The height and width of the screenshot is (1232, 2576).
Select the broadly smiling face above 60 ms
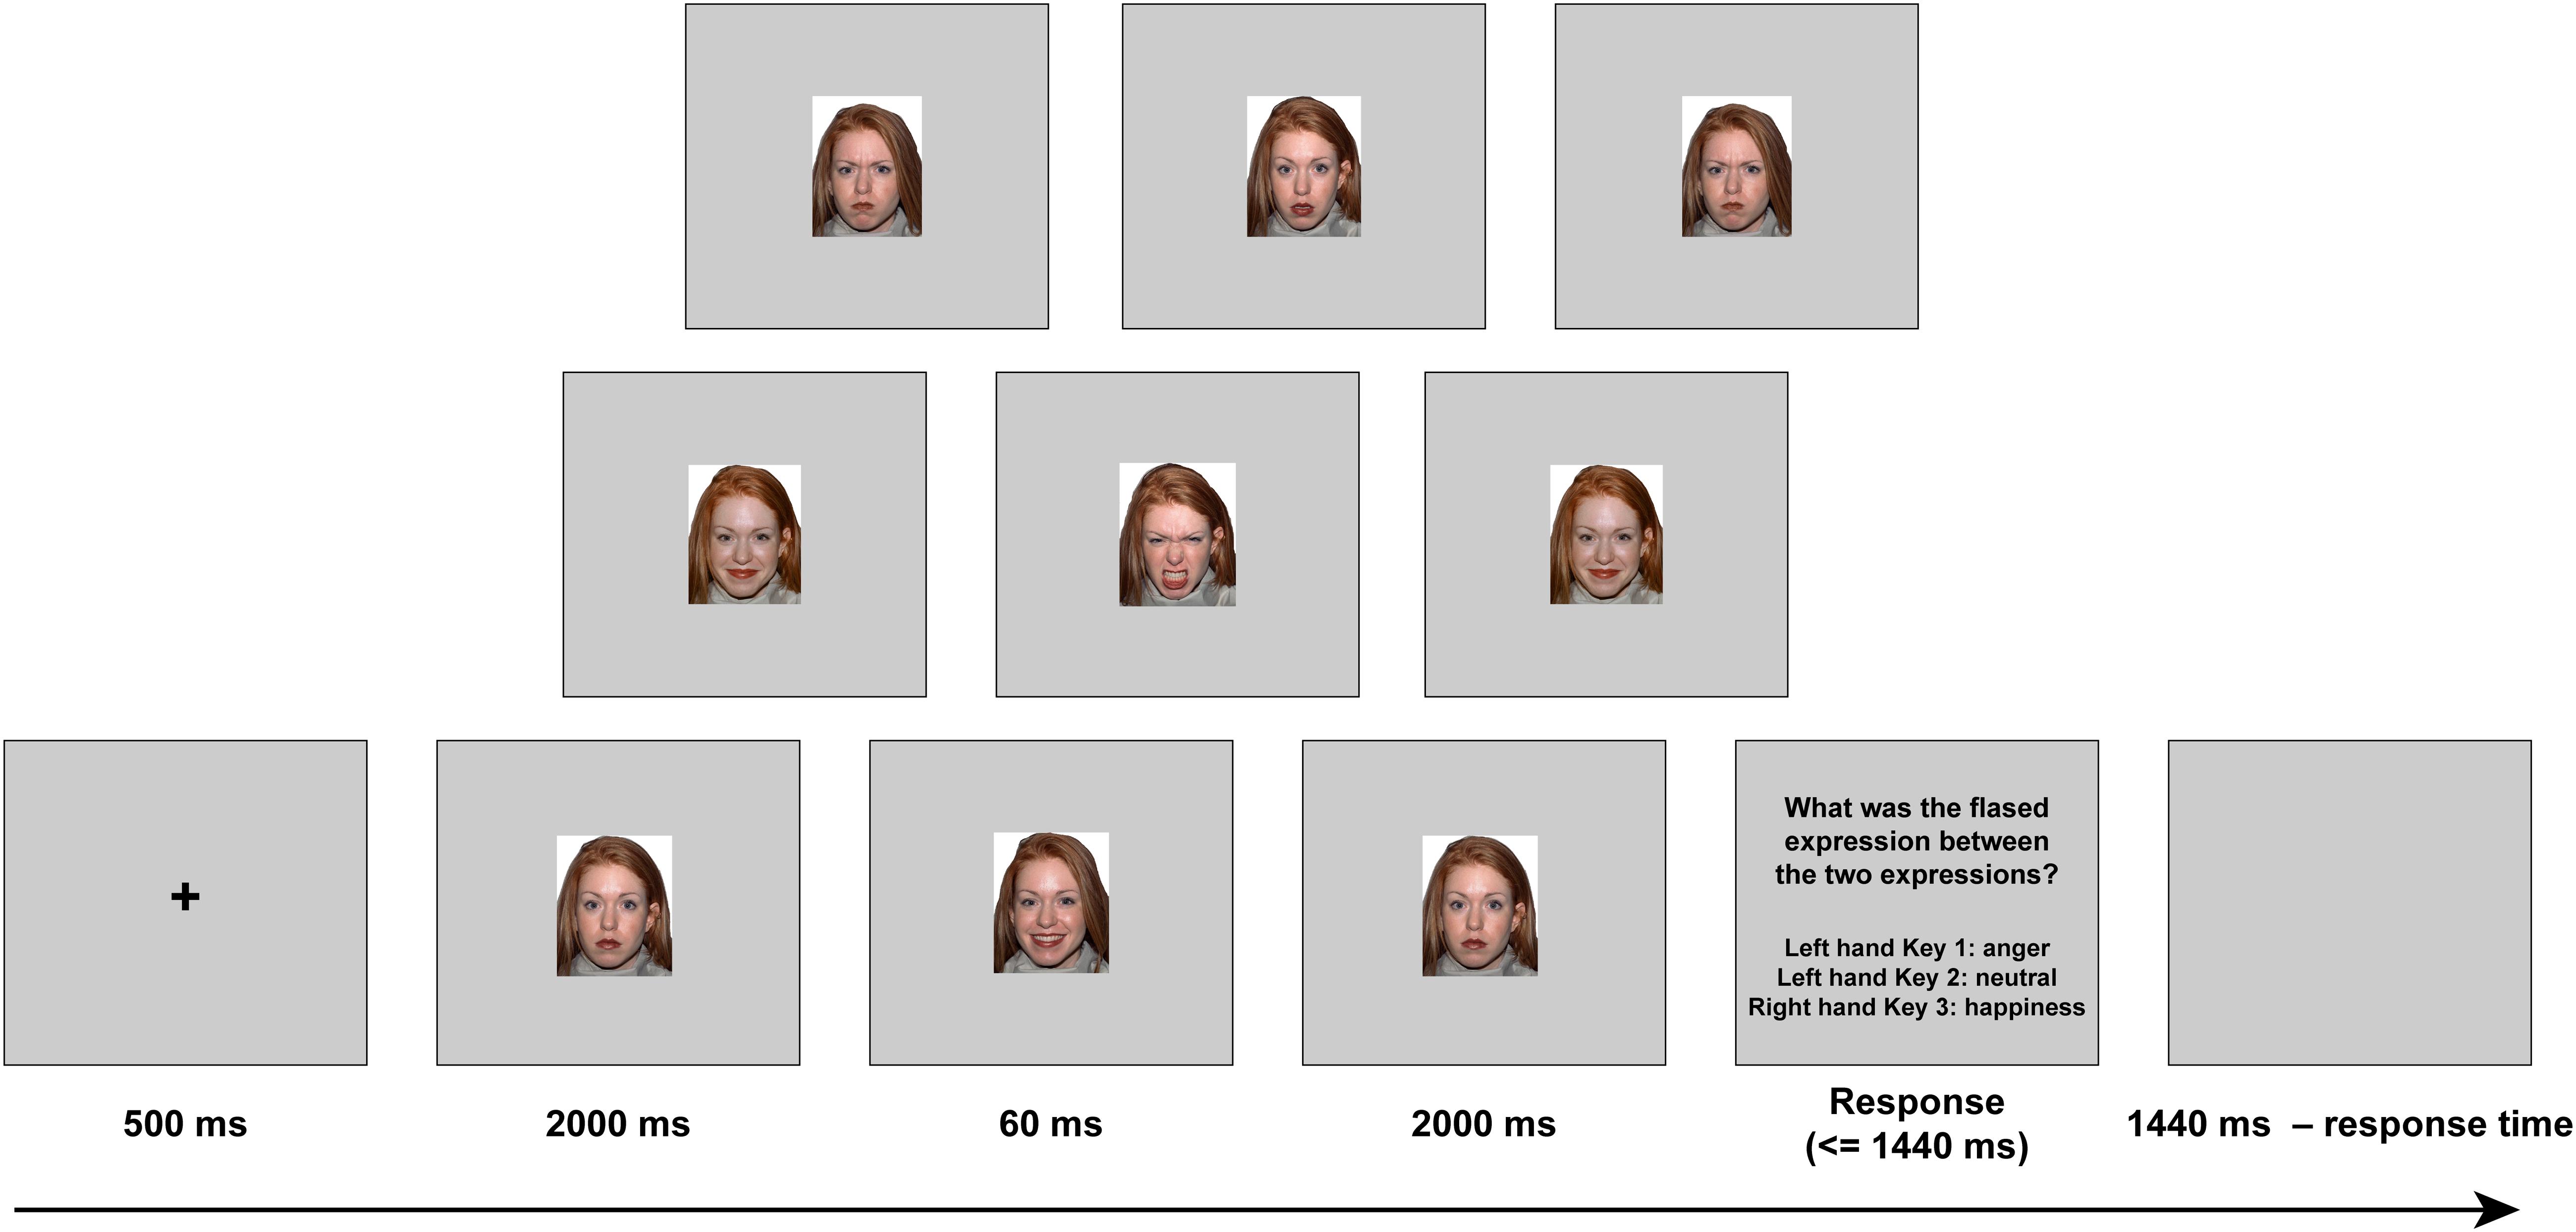click(1051, 903)
